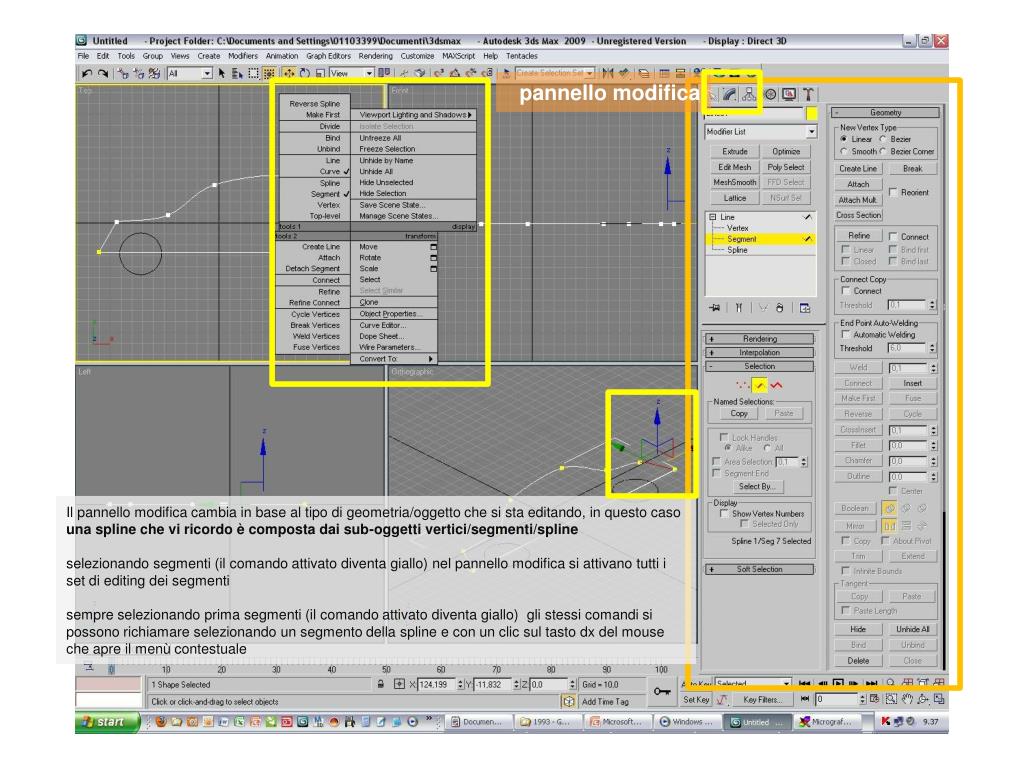Enable Show Vertex Numbers checkbox
Viewport: 1024px width, 768px height.
(724, 513)
